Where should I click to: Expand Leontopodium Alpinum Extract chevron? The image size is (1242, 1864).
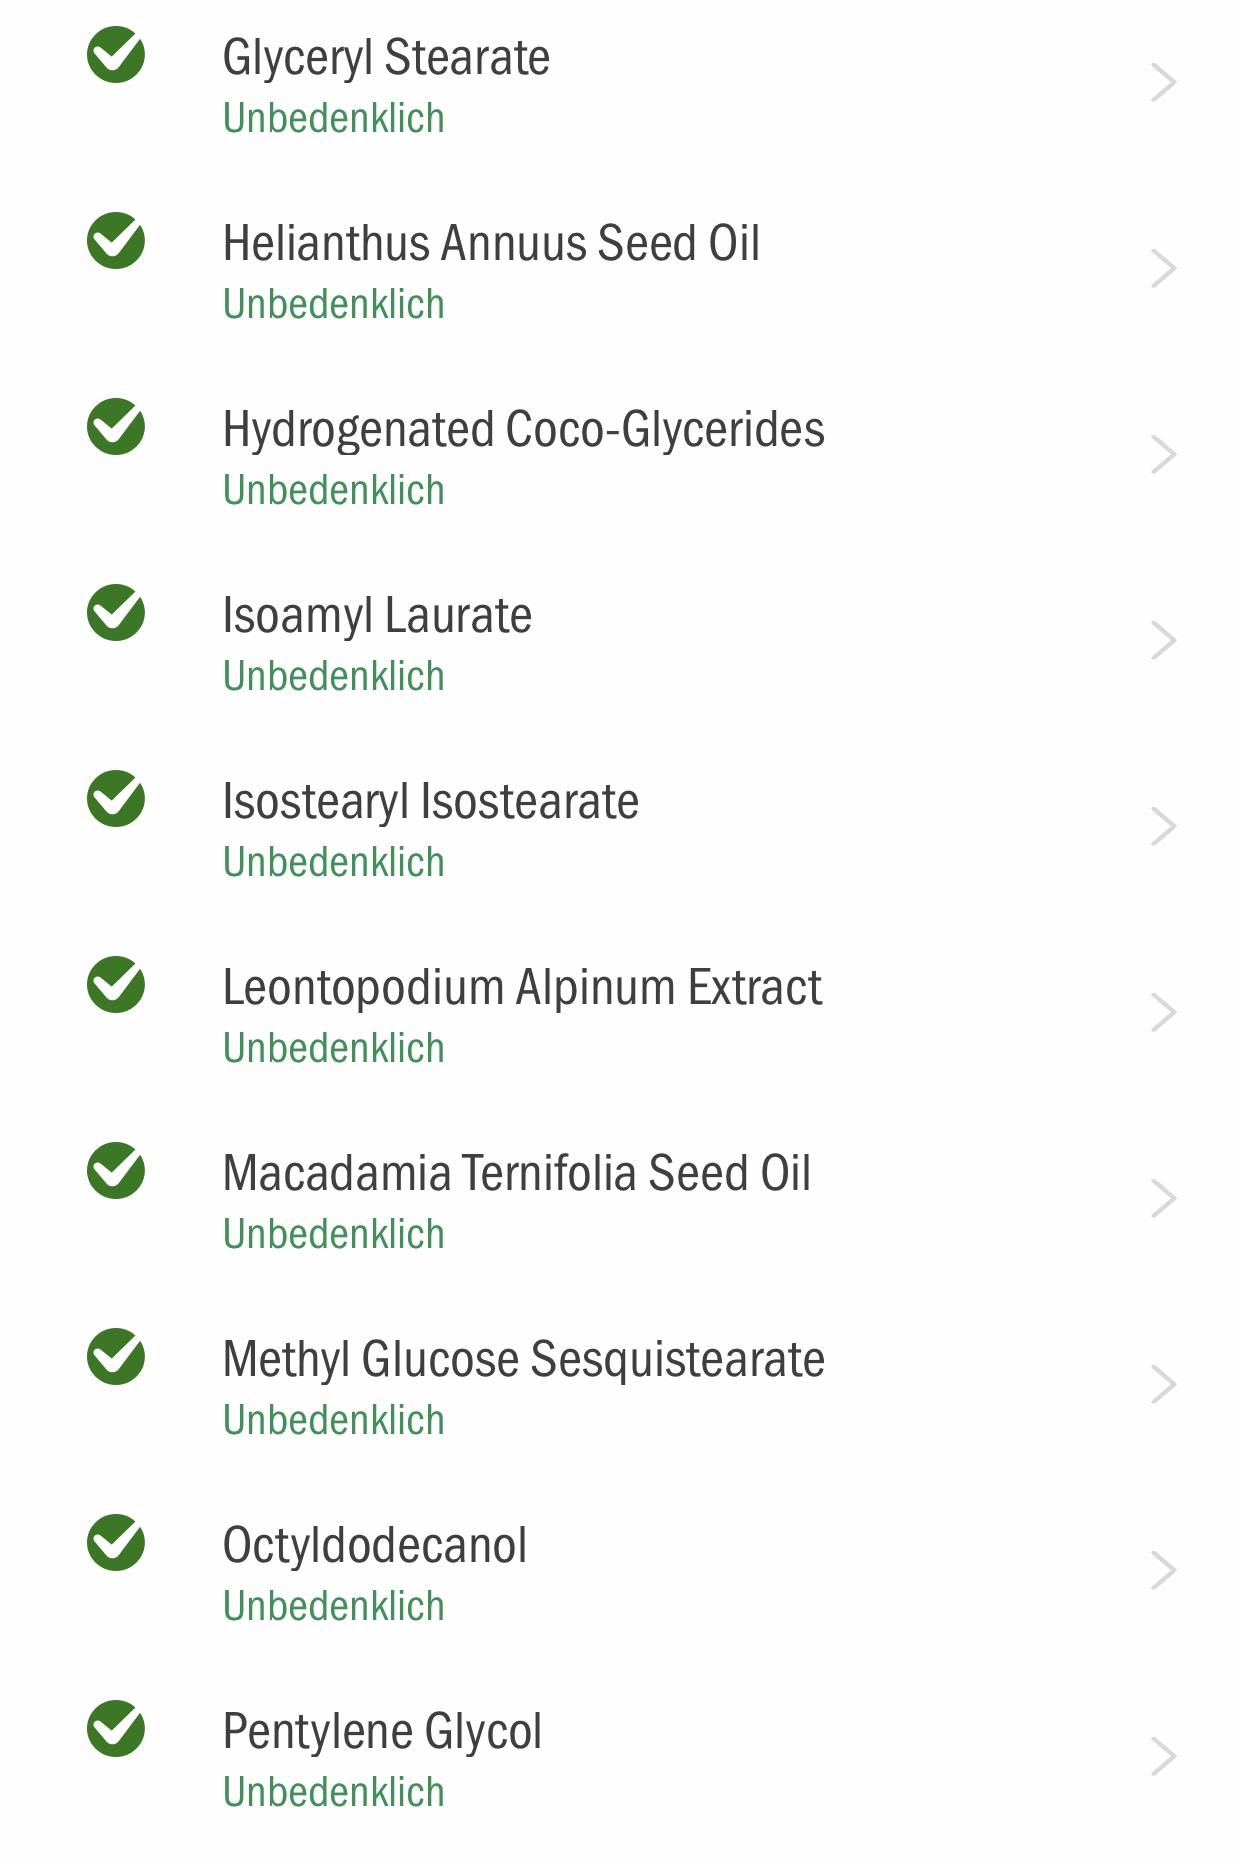pos(1163,1013)
